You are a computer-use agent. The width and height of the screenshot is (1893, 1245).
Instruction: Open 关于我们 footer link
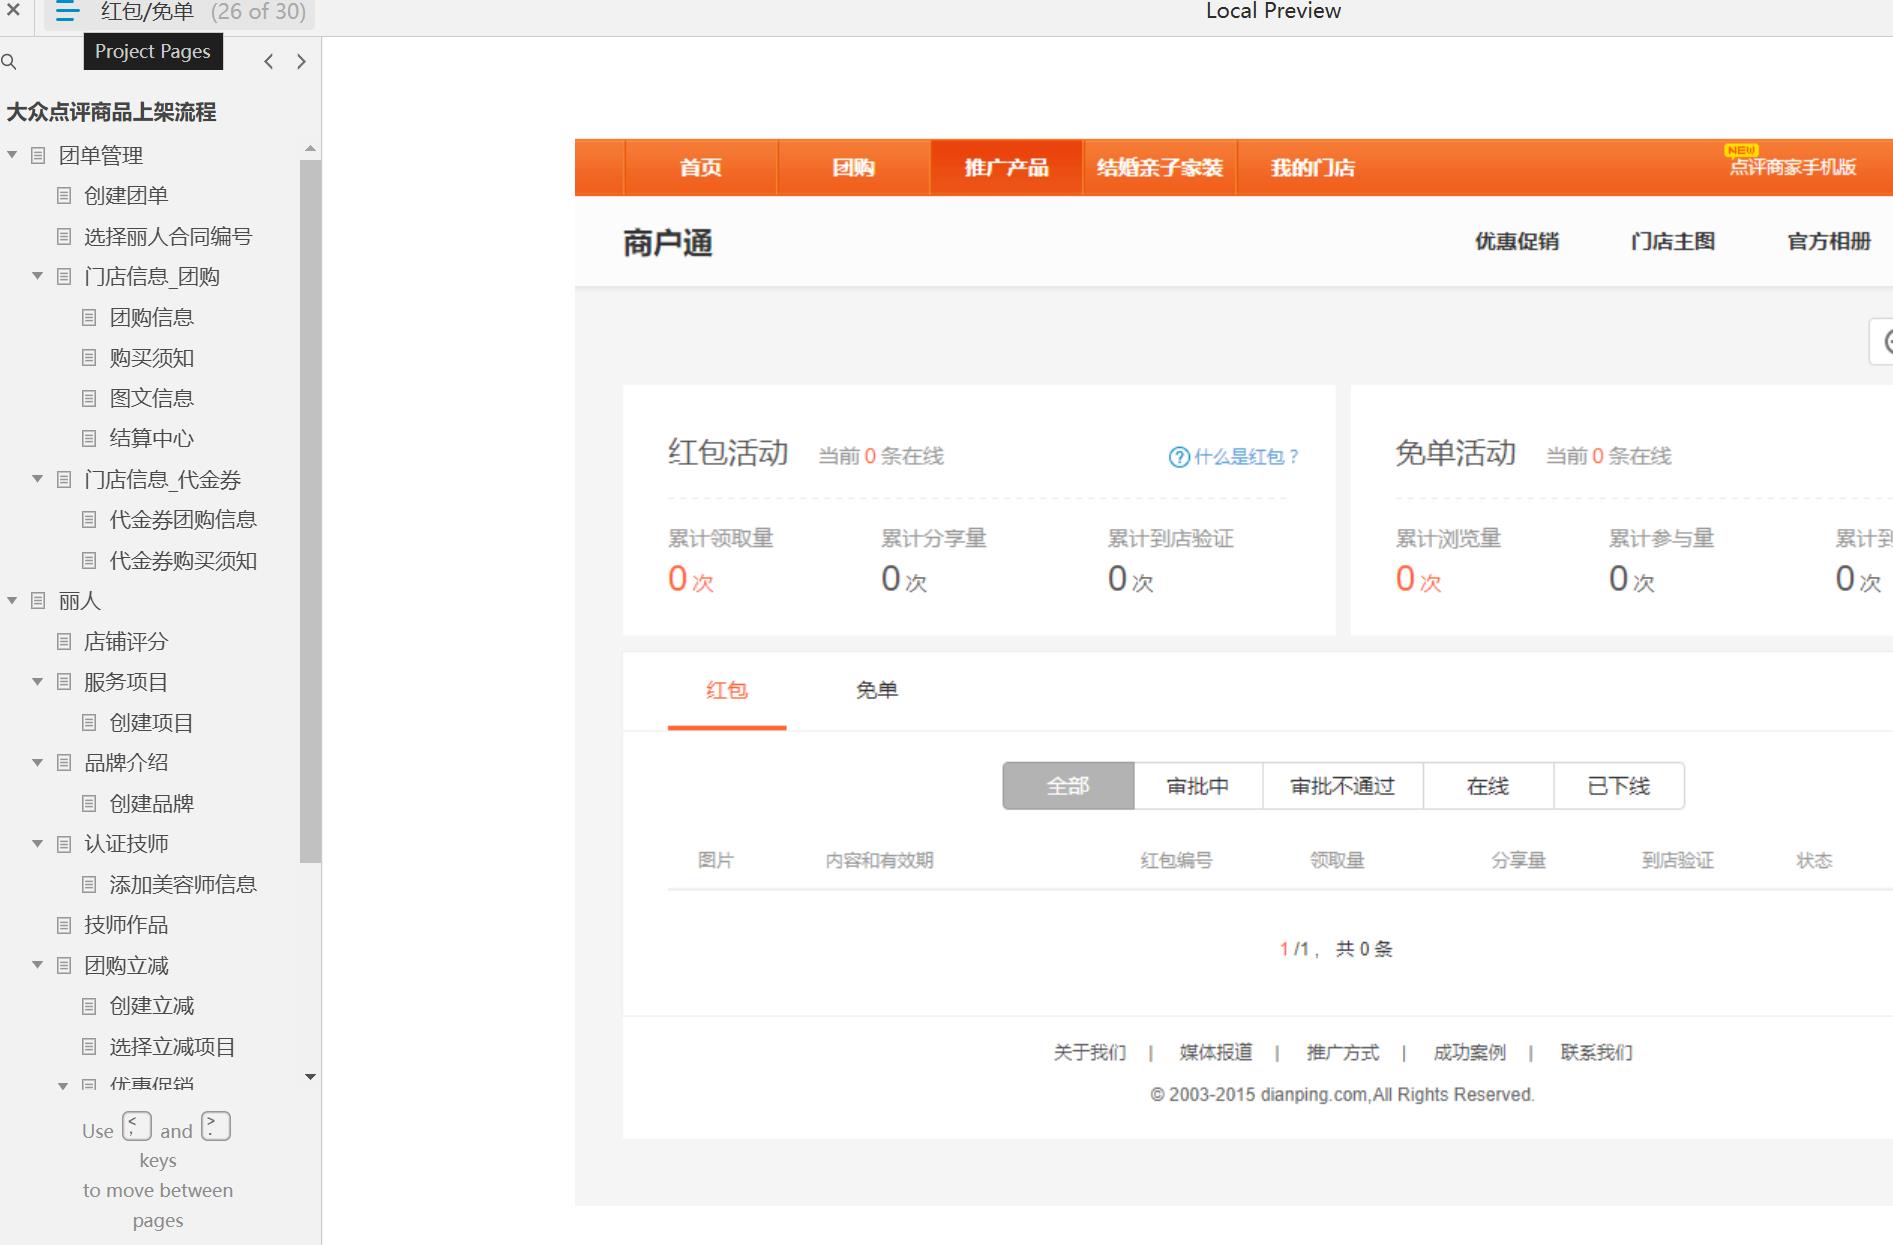click(1090, 1052)
